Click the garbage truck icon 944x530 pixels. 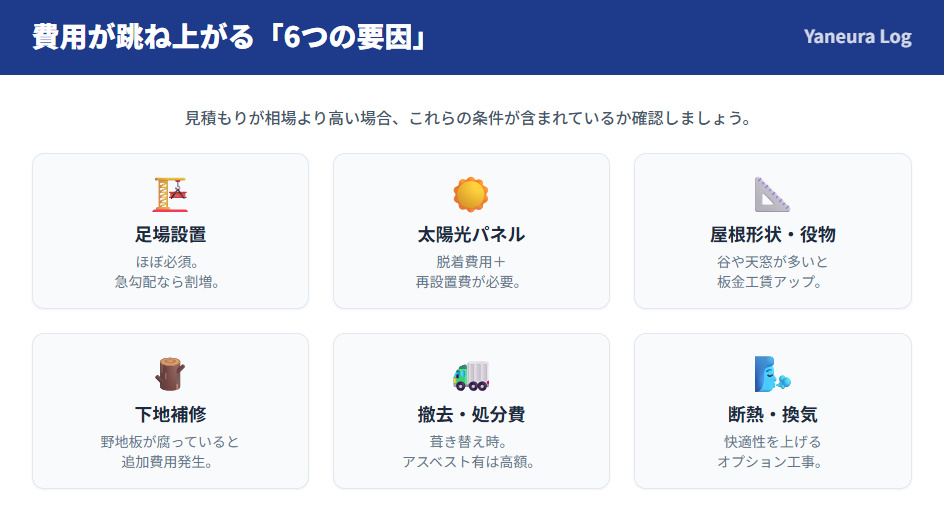471,375
